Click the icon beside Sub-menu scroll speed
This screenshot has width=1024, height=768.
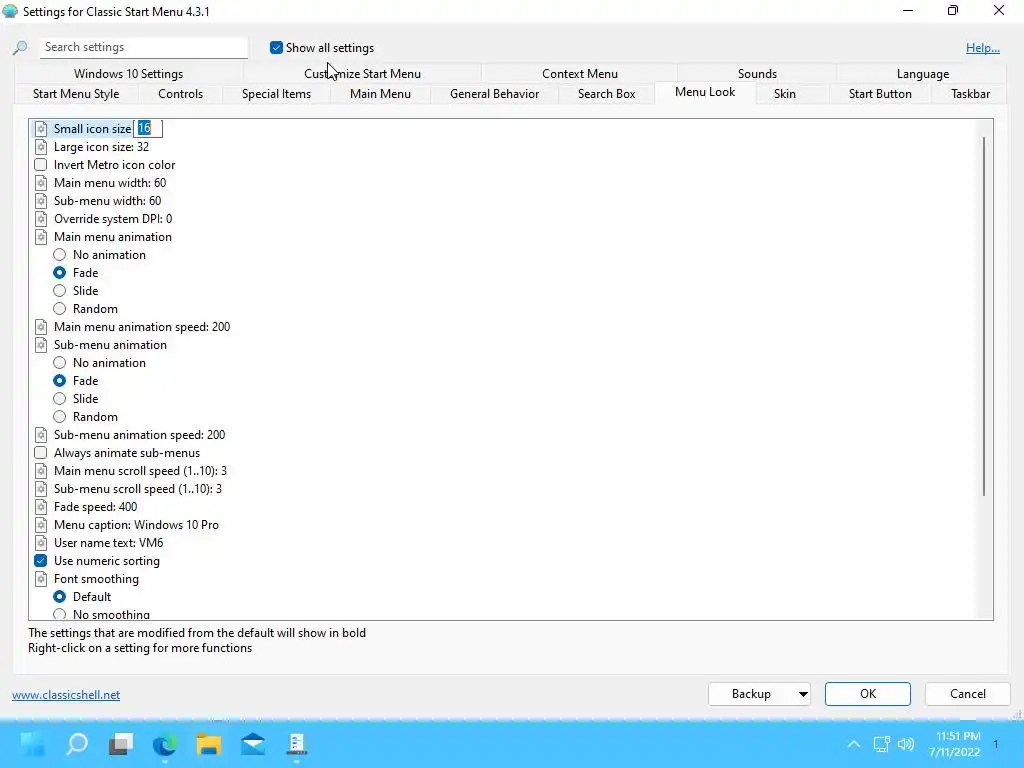(40, 489)
